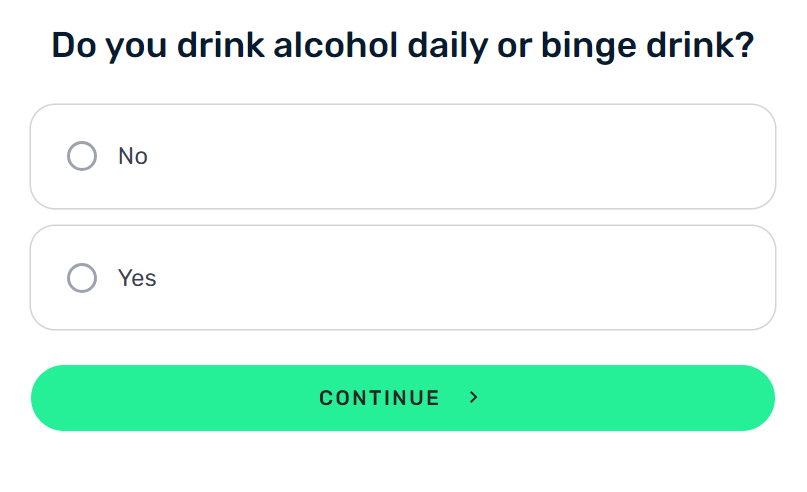Select the "Yes" radio button circle
The image size is (807, 492).
pyautogui.click(x=82, y=278)
